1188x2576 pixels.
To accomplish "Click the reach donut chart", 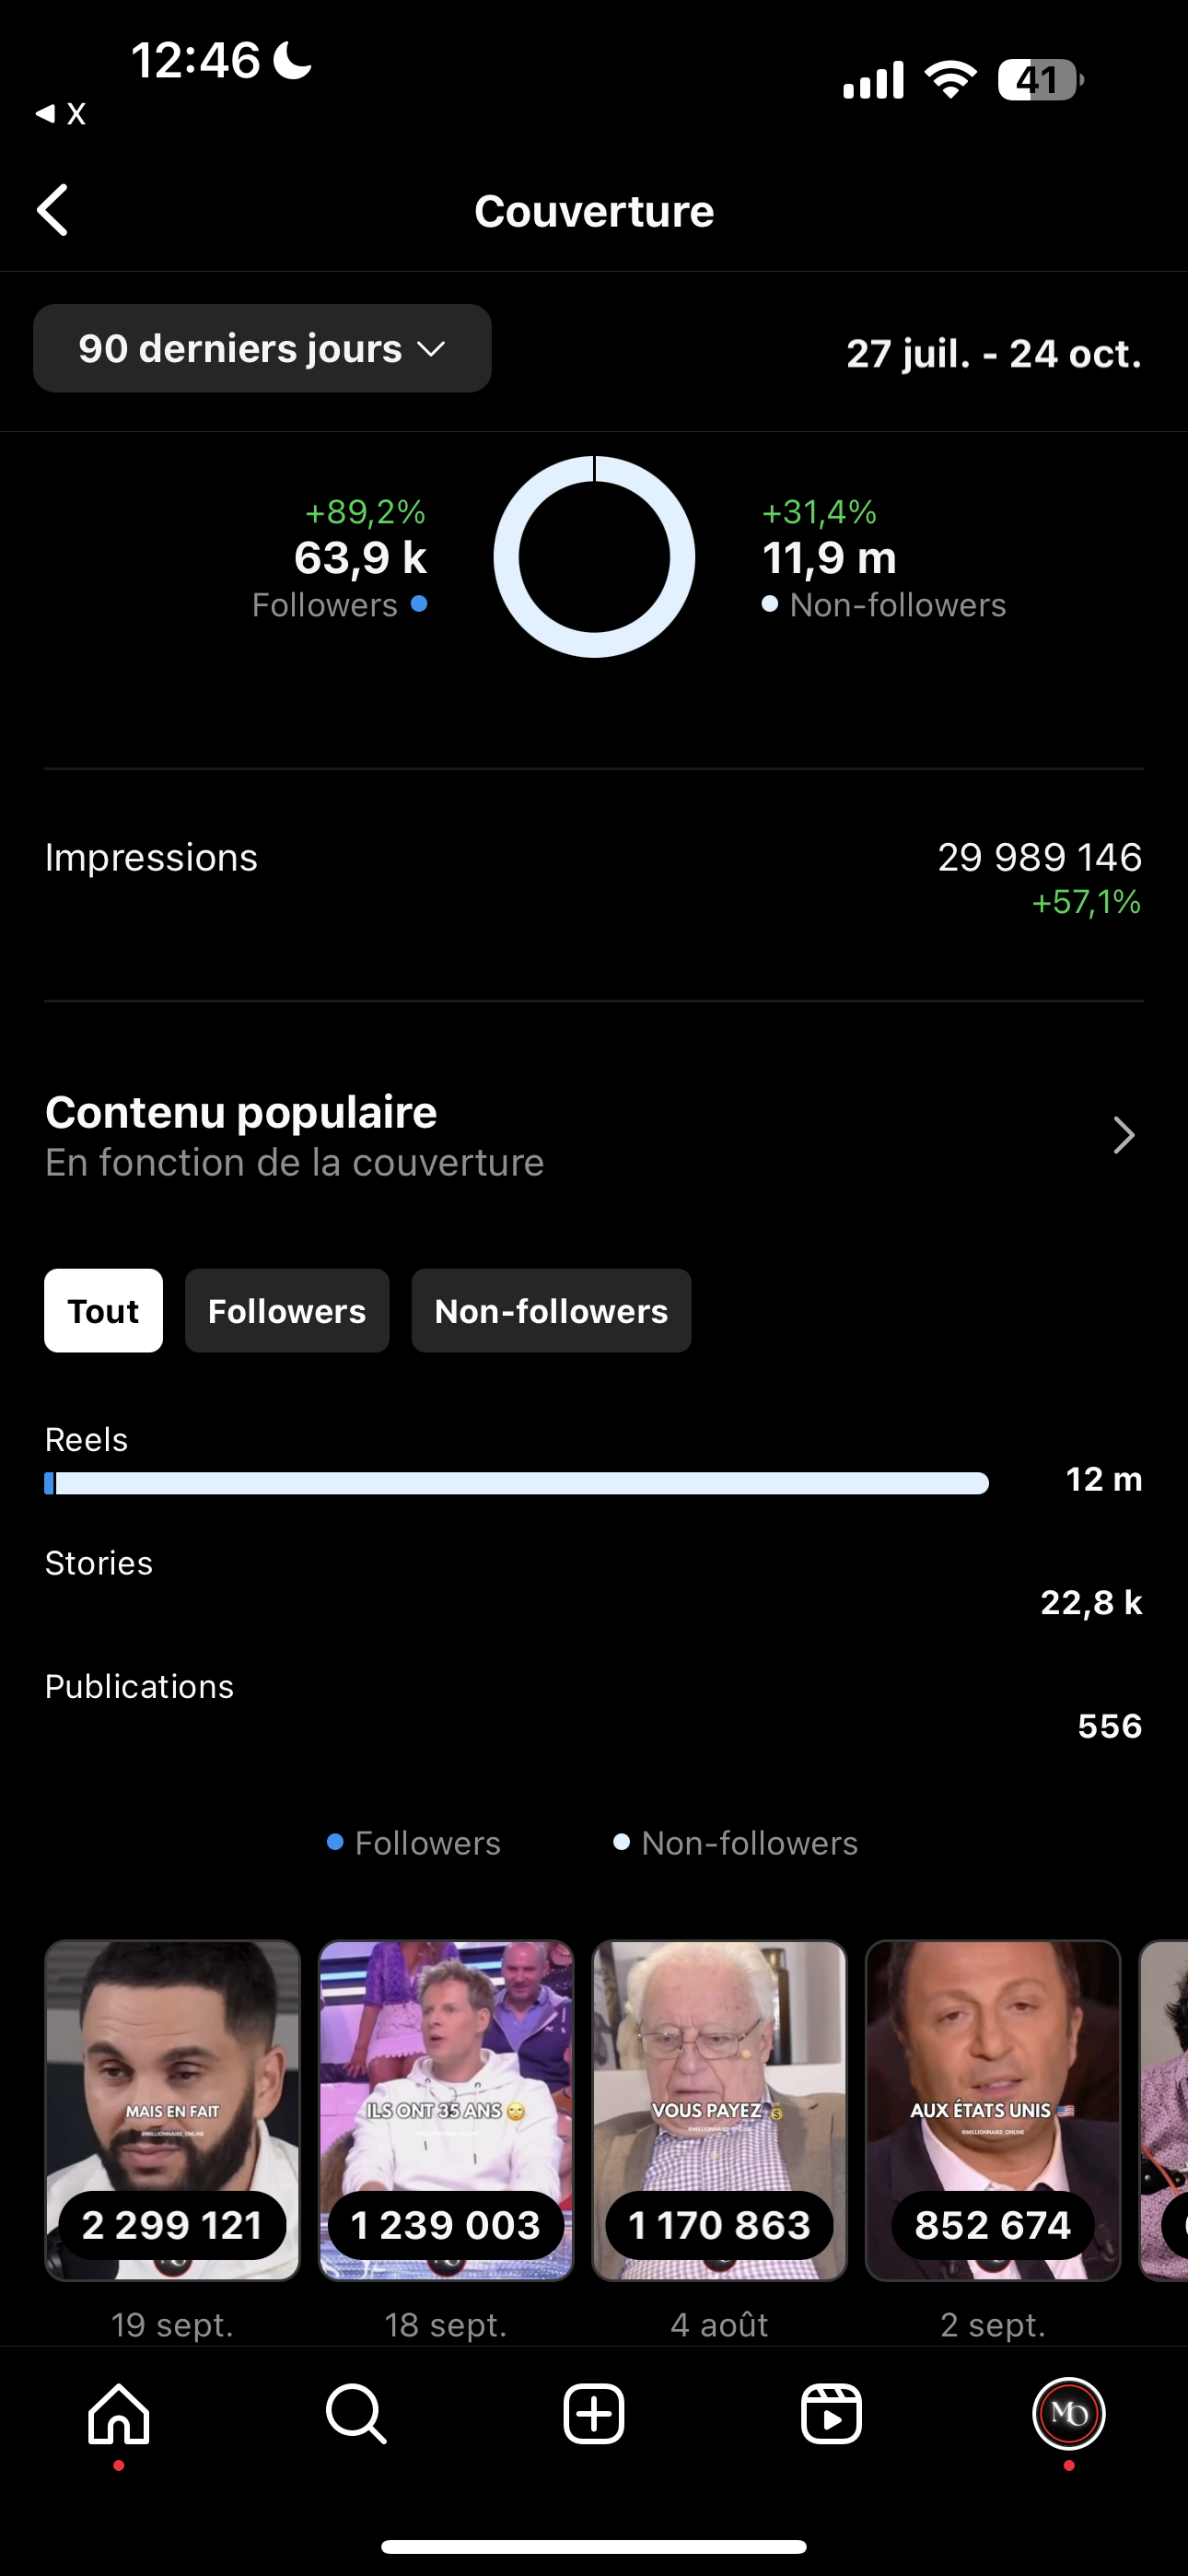I will tap(594, 557).
